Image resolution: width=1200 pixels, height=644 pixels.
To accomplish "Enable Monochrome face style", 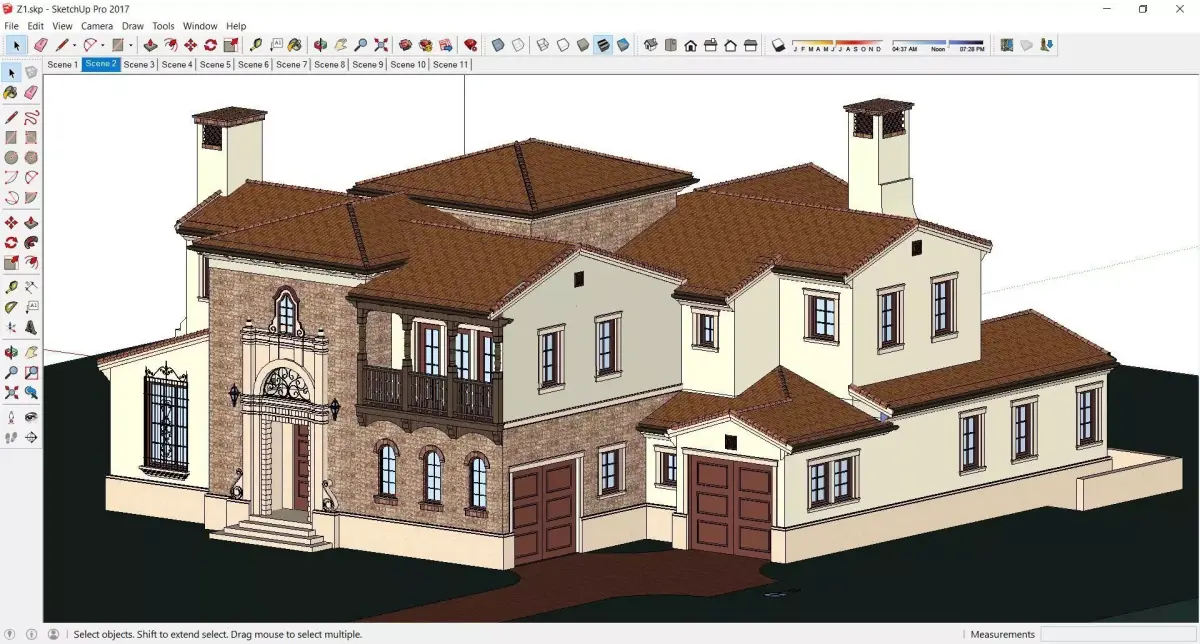I will click(622, 45).
